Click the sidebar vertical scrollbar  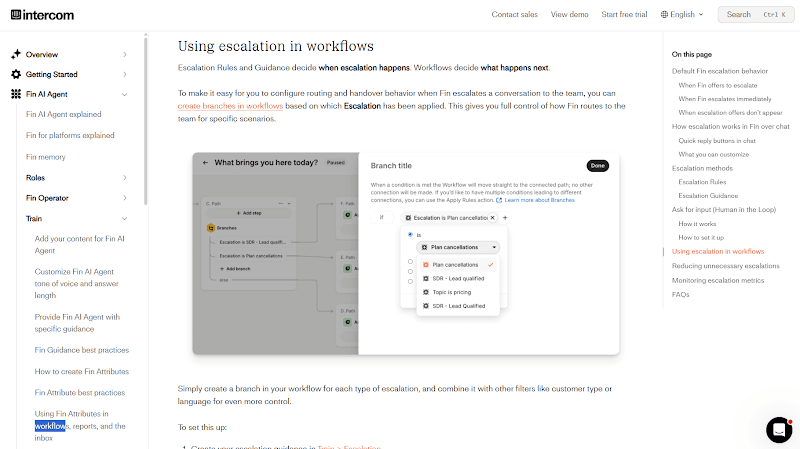(145, 120)
